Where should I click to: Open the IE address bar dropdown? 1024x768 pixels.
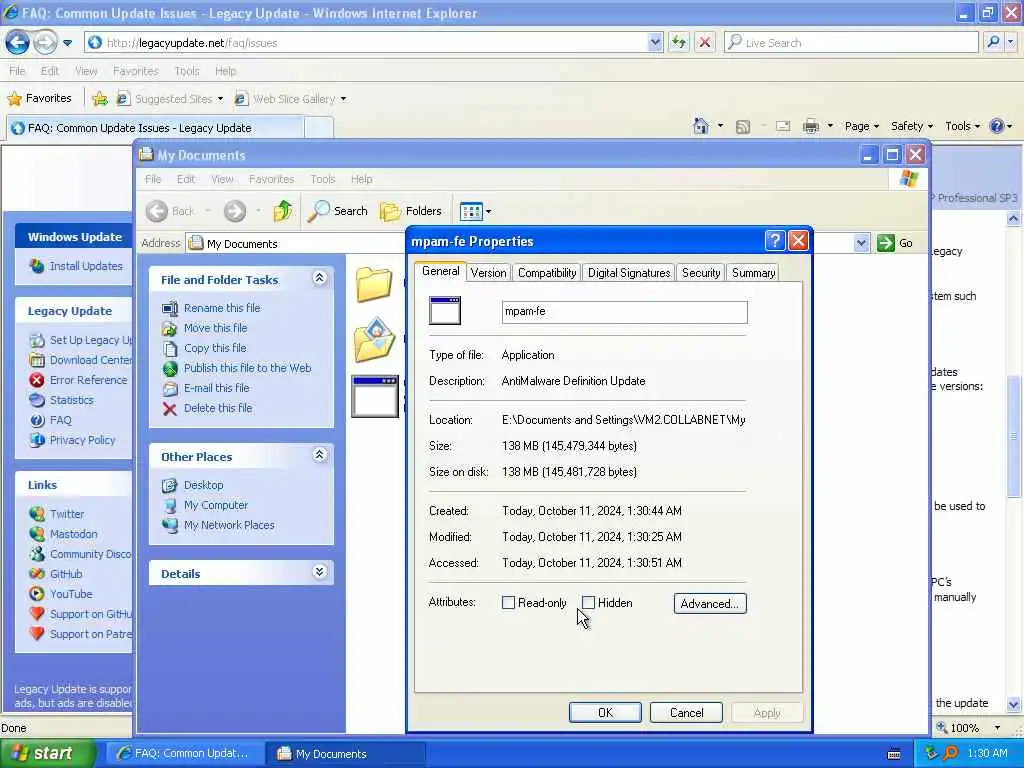click(655, 42)
